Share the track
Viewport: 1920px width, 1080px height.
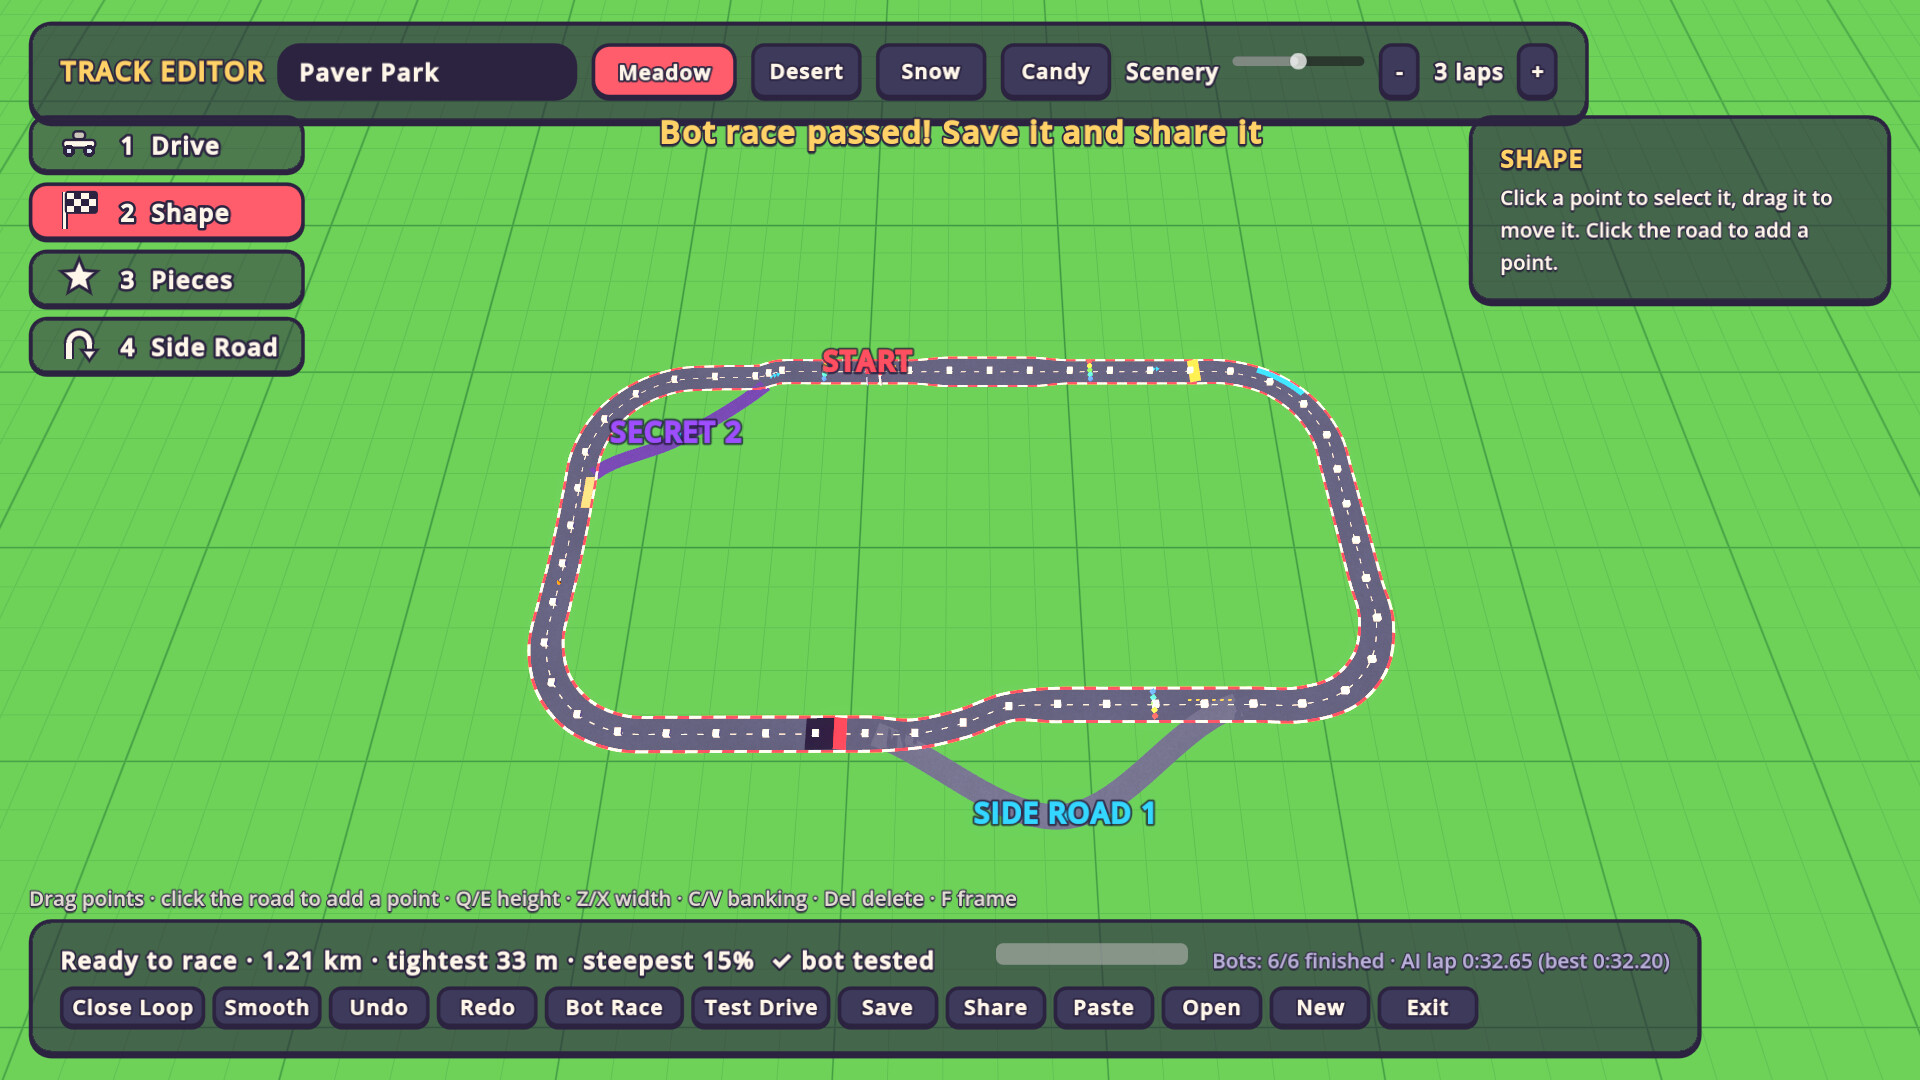995,1008
